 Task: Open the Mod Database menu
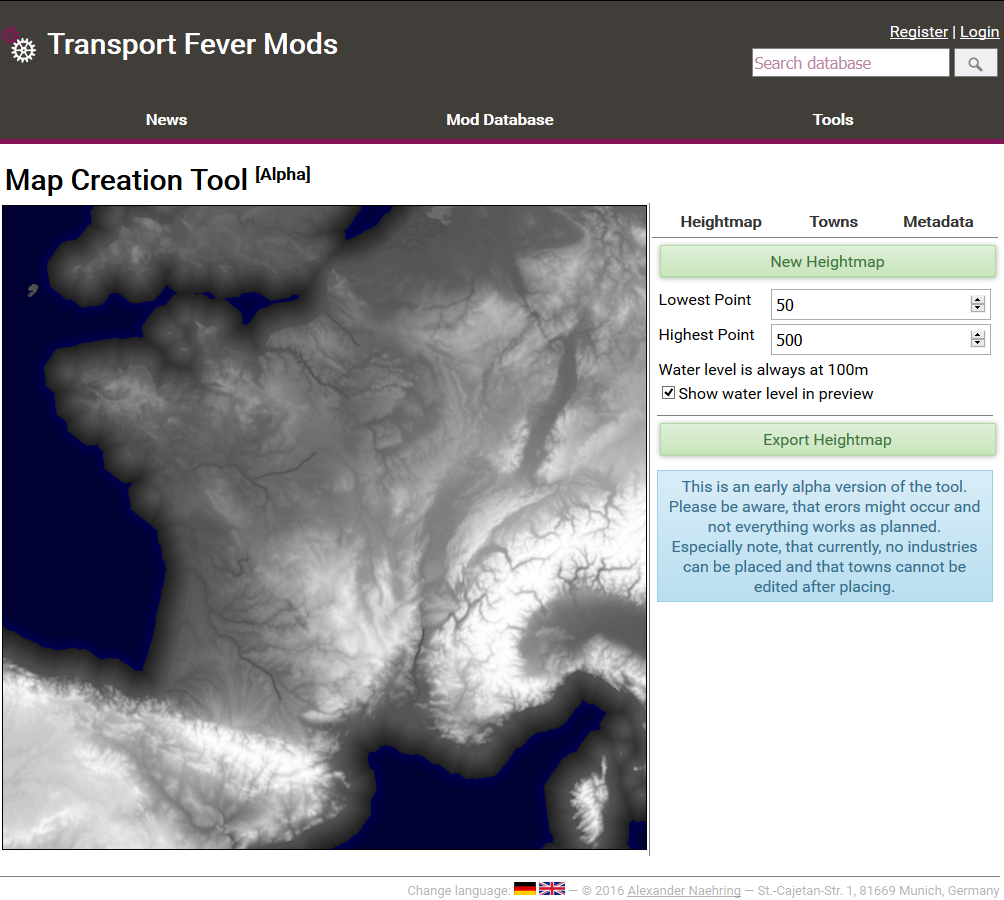pyautogui.click(x=500, y=120)
